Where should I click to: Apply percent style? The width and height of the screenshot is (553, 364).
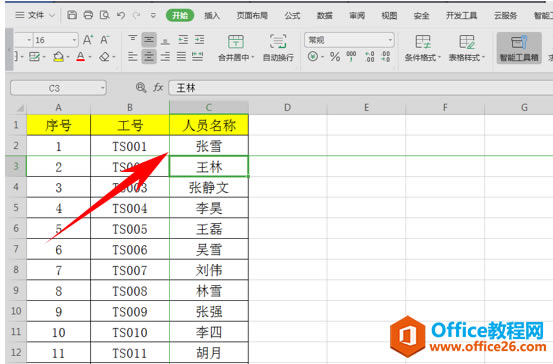[335, 56]
